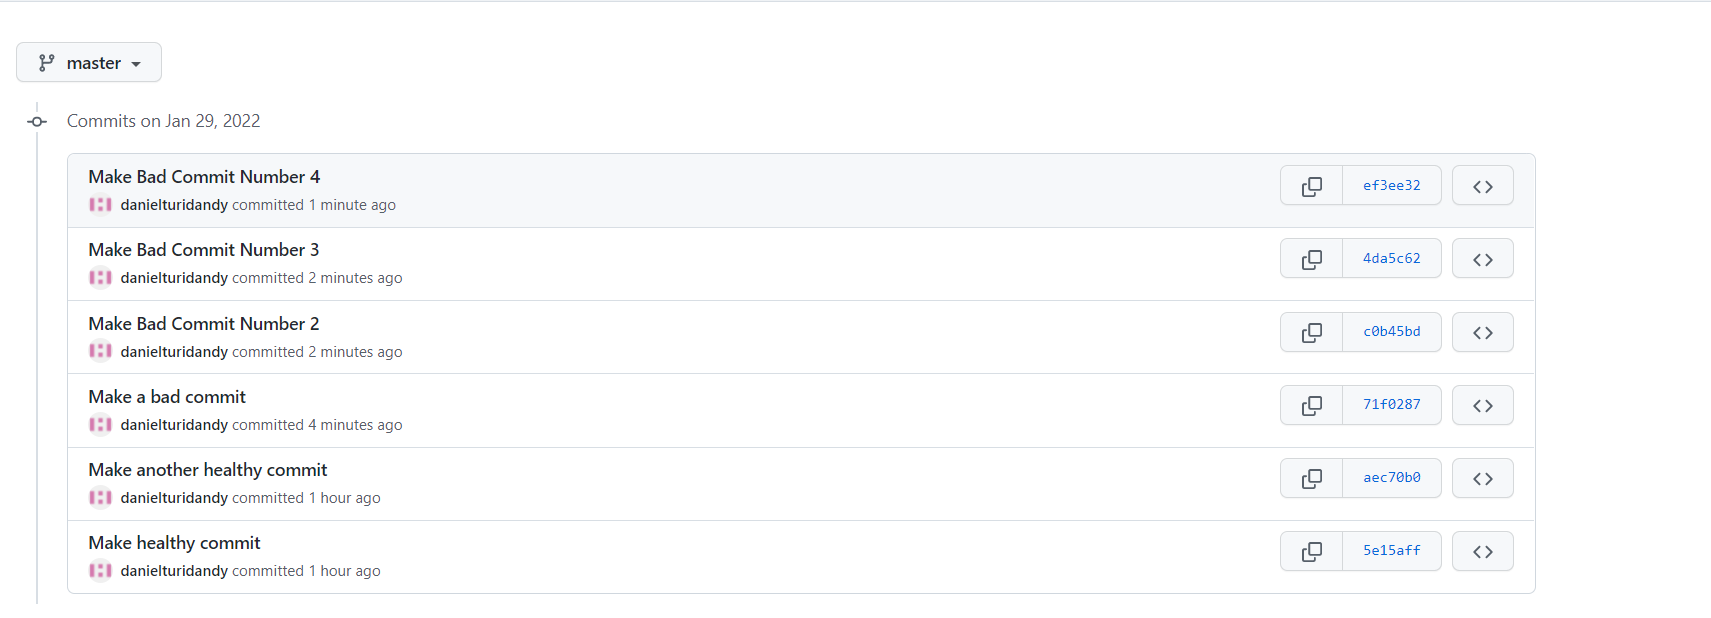Open commit hash 4da5c62
Image resolution: width=1711 pixels, height=618 pixels.
pos(1391,259)
